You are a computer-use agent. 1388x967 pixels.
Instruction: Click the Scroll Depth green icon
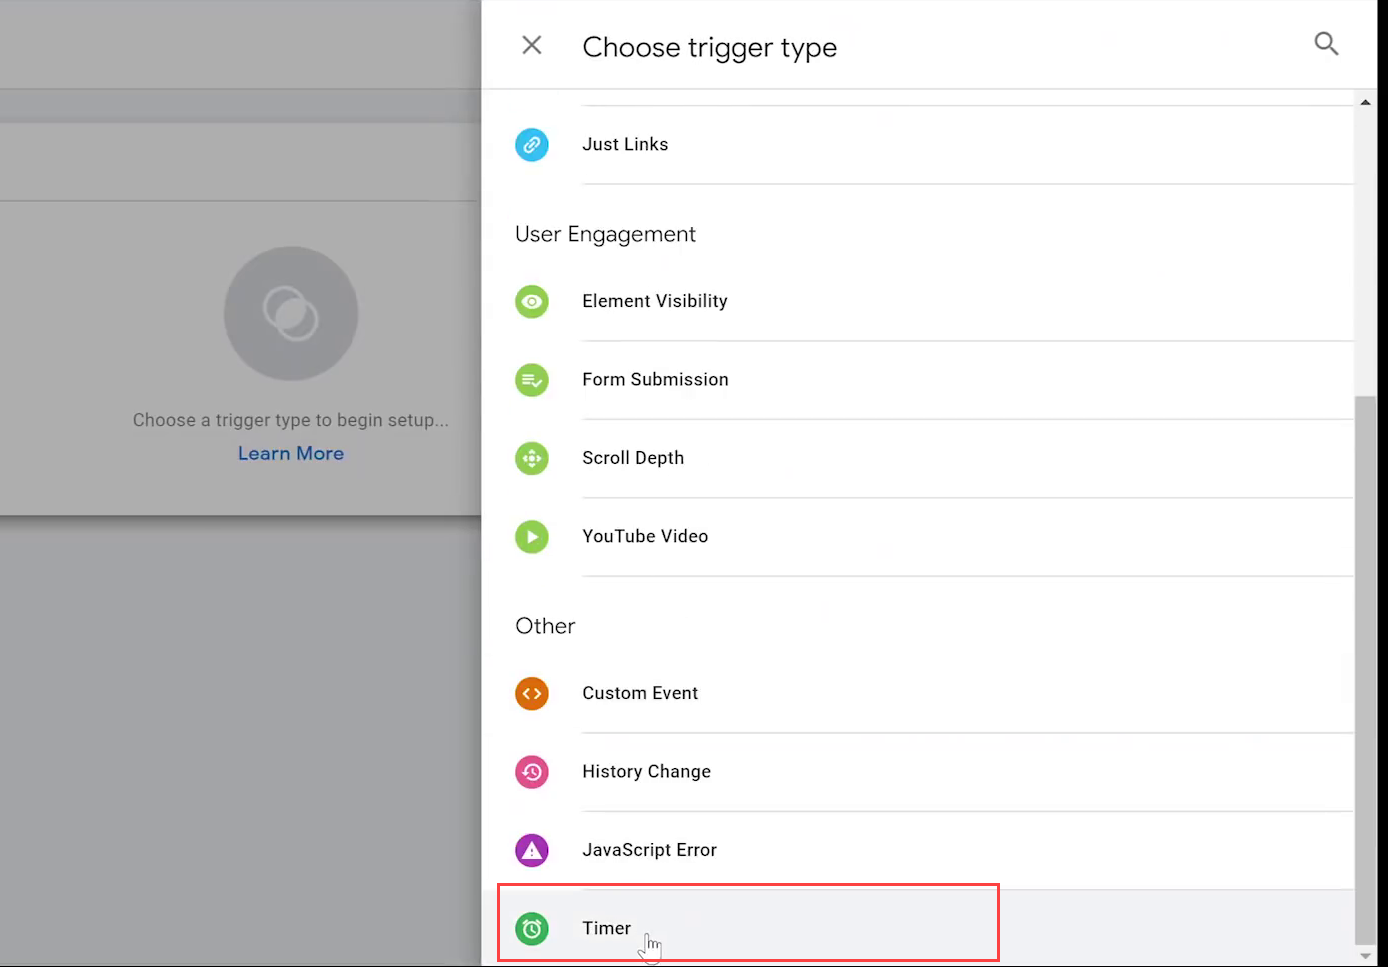(532, 458)
